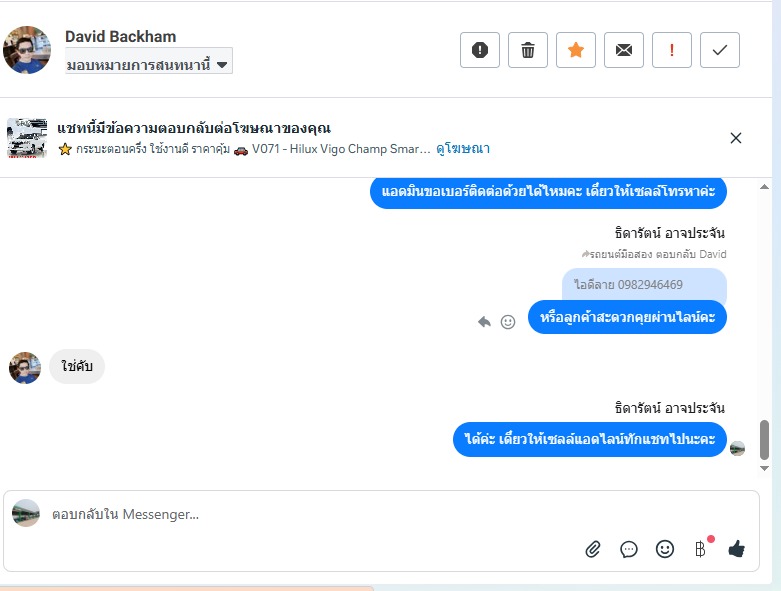Mark the conversation as spam
Viewport: 781px width, 591px height.
[x=480, y=50]
